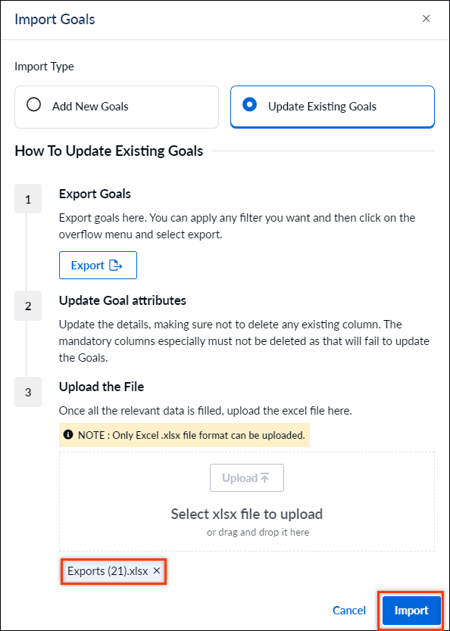450x631 pixels.
Task: Click the Cancel link
Action: tap(349, 610)
